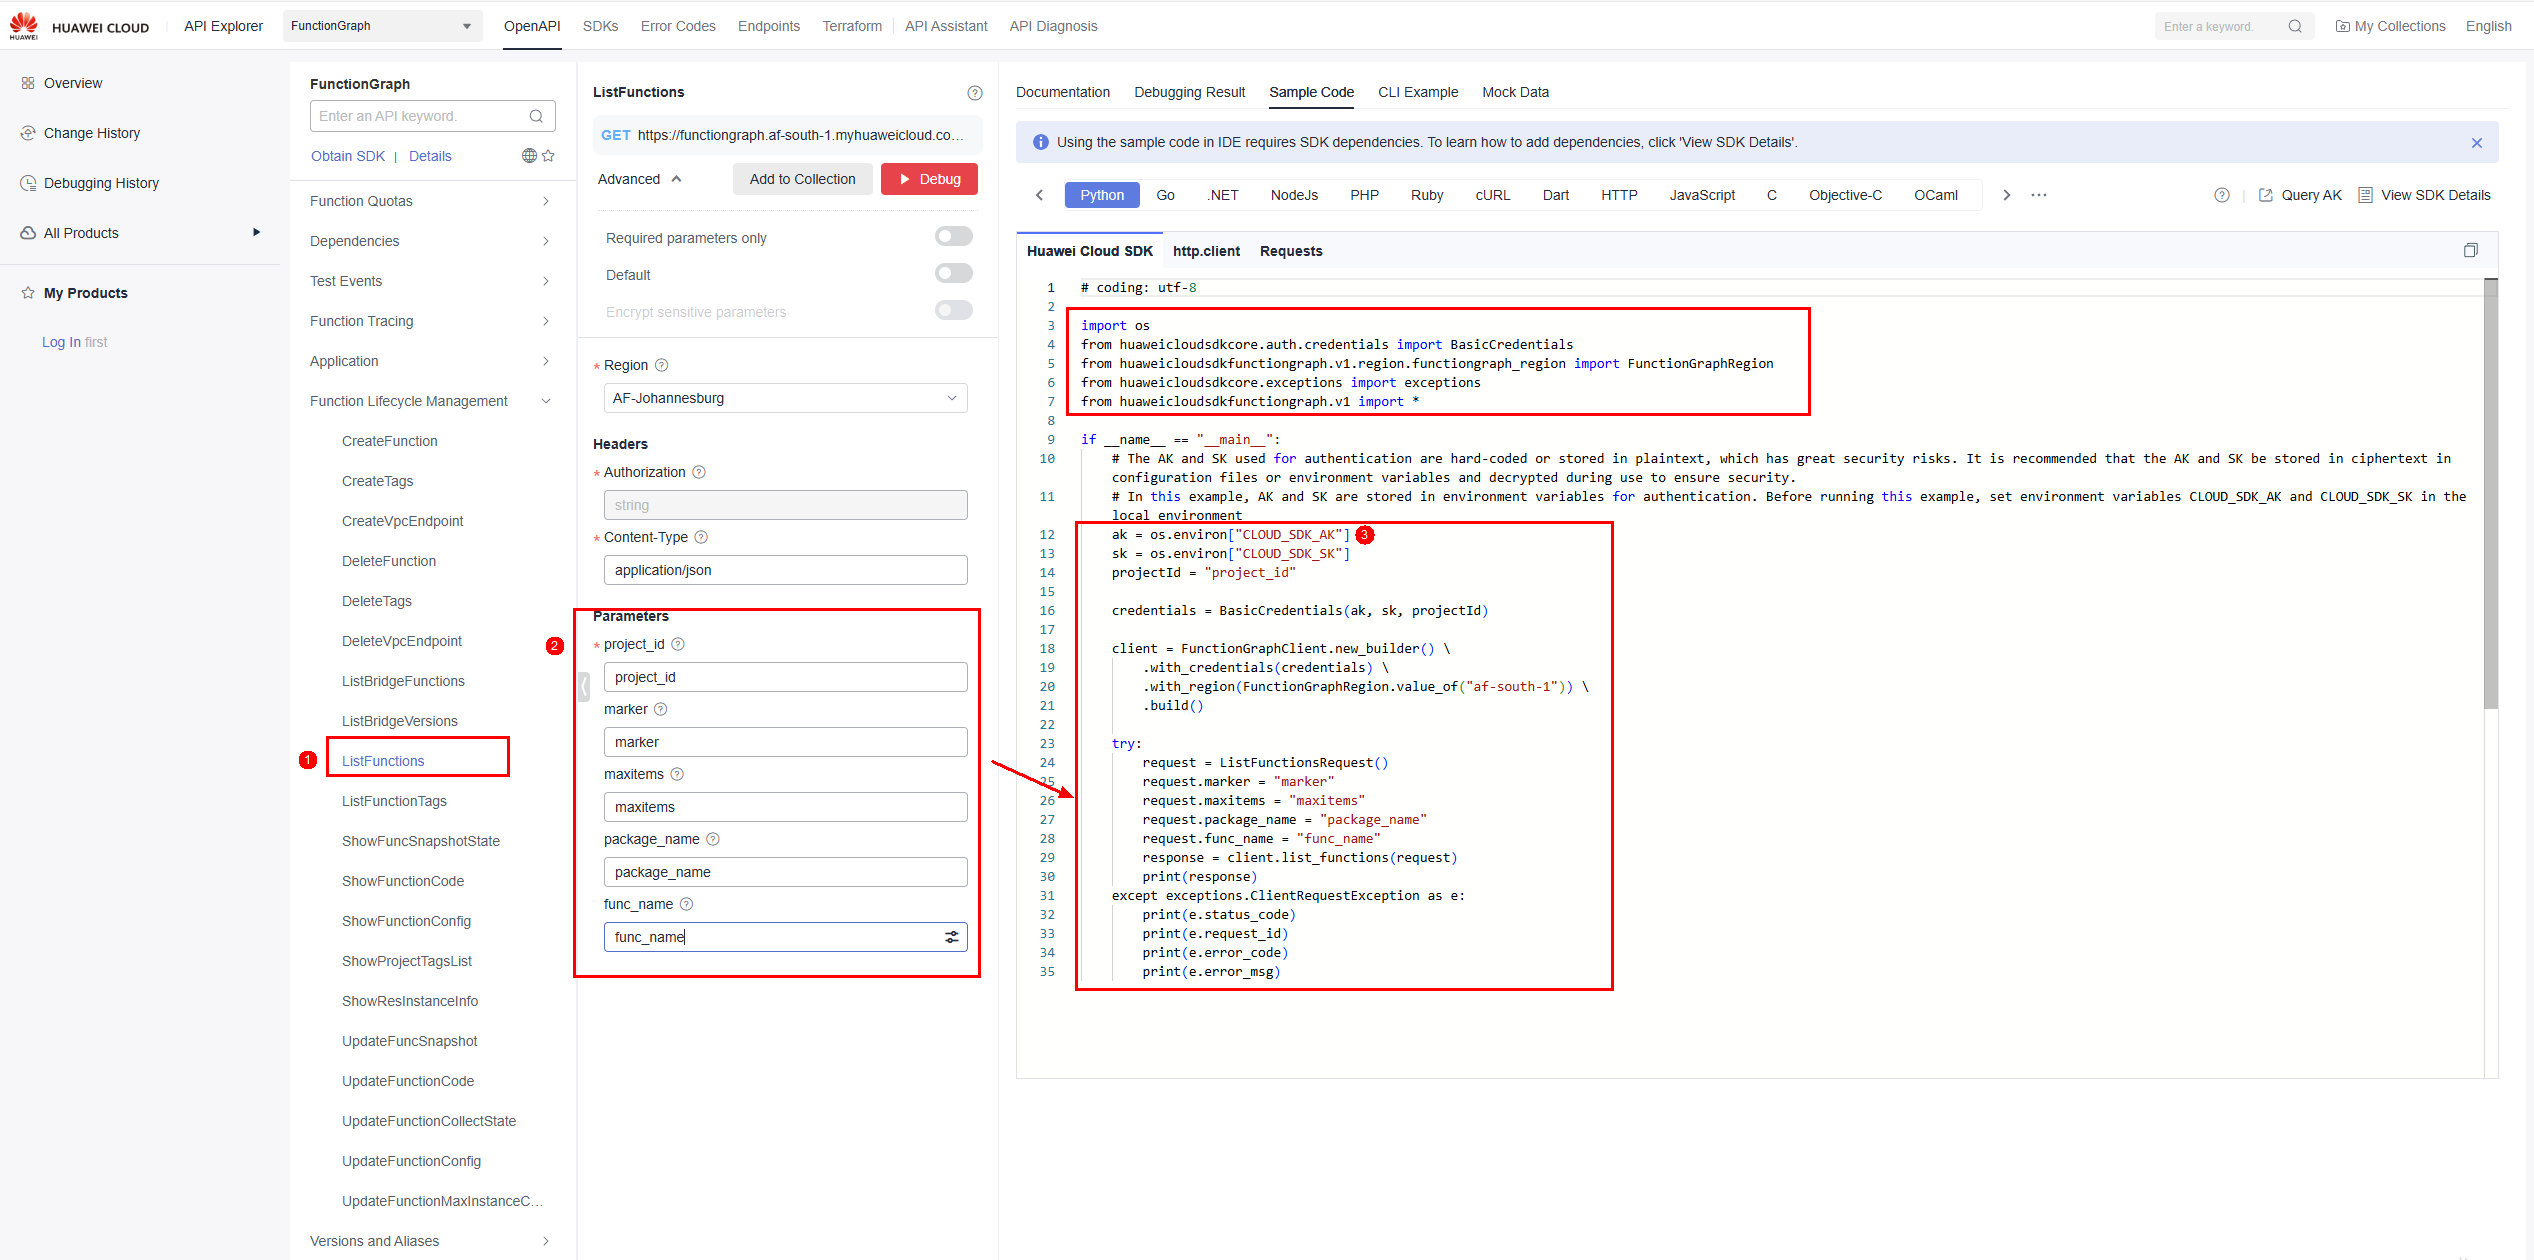2534x1260 pixels.
Task: Open the ListFunctions help question icon
Action: click(975, 93)
